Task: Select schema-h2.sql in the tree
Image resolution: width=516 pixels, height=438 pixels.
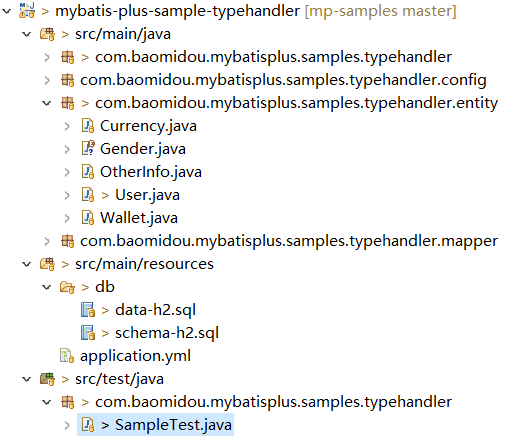Action: click(167, 333)
